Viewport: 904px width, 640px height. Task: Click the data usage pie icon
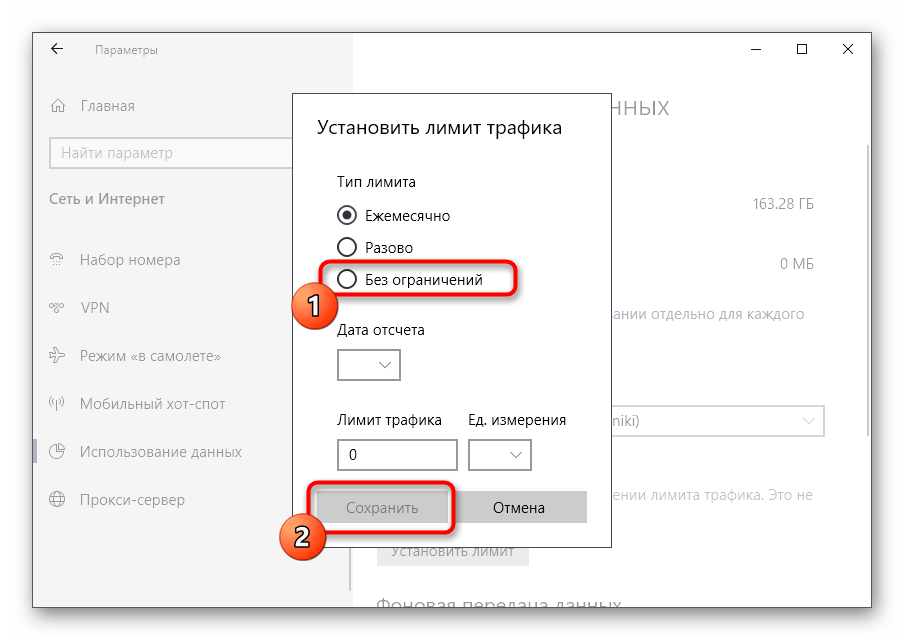coord(57,452)
